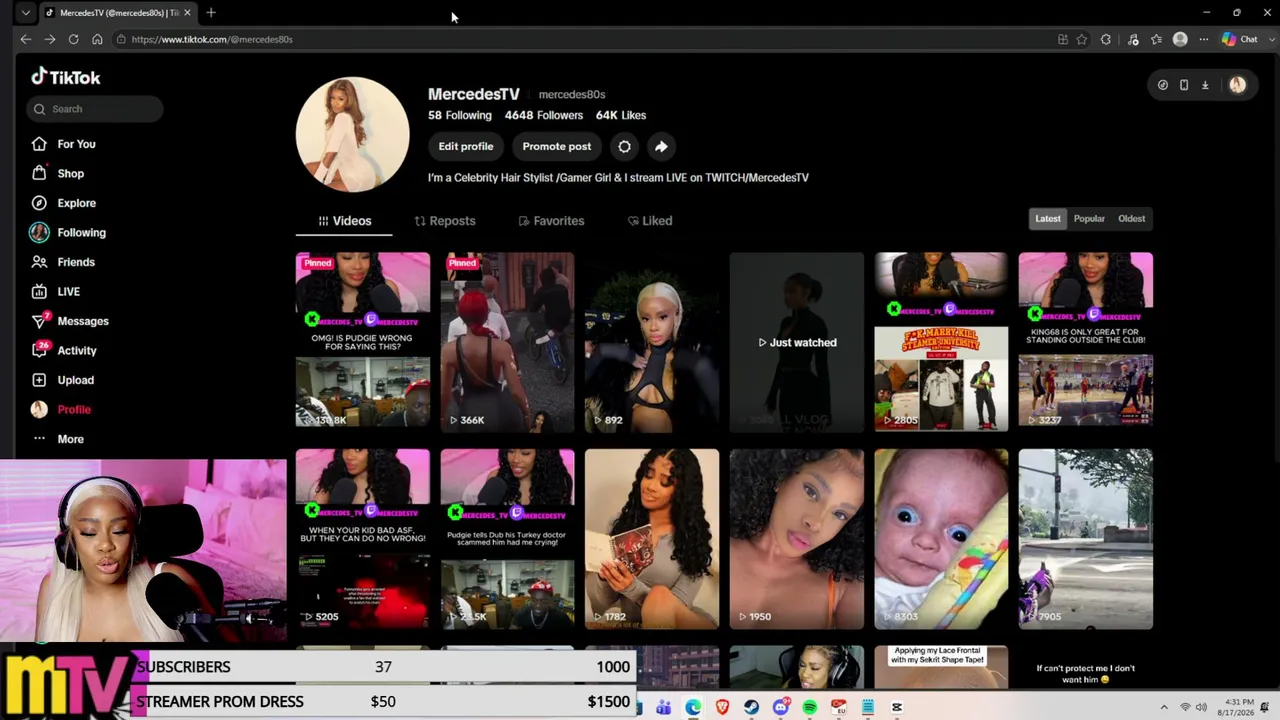This screenshot has width=1280, height=720.
Task: Show hidden system tray icons
Action: (1164, 708)
